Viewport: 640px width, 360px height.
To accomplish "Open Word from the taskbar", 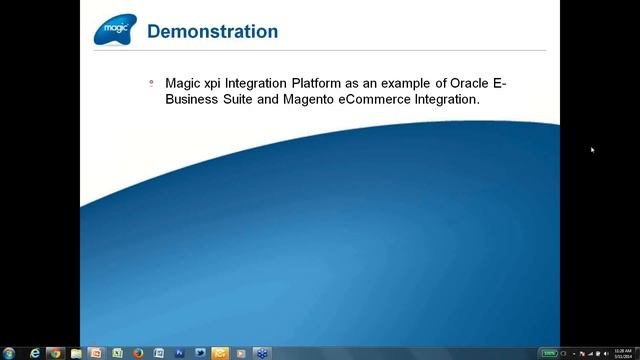I will (x=159, y=353).
